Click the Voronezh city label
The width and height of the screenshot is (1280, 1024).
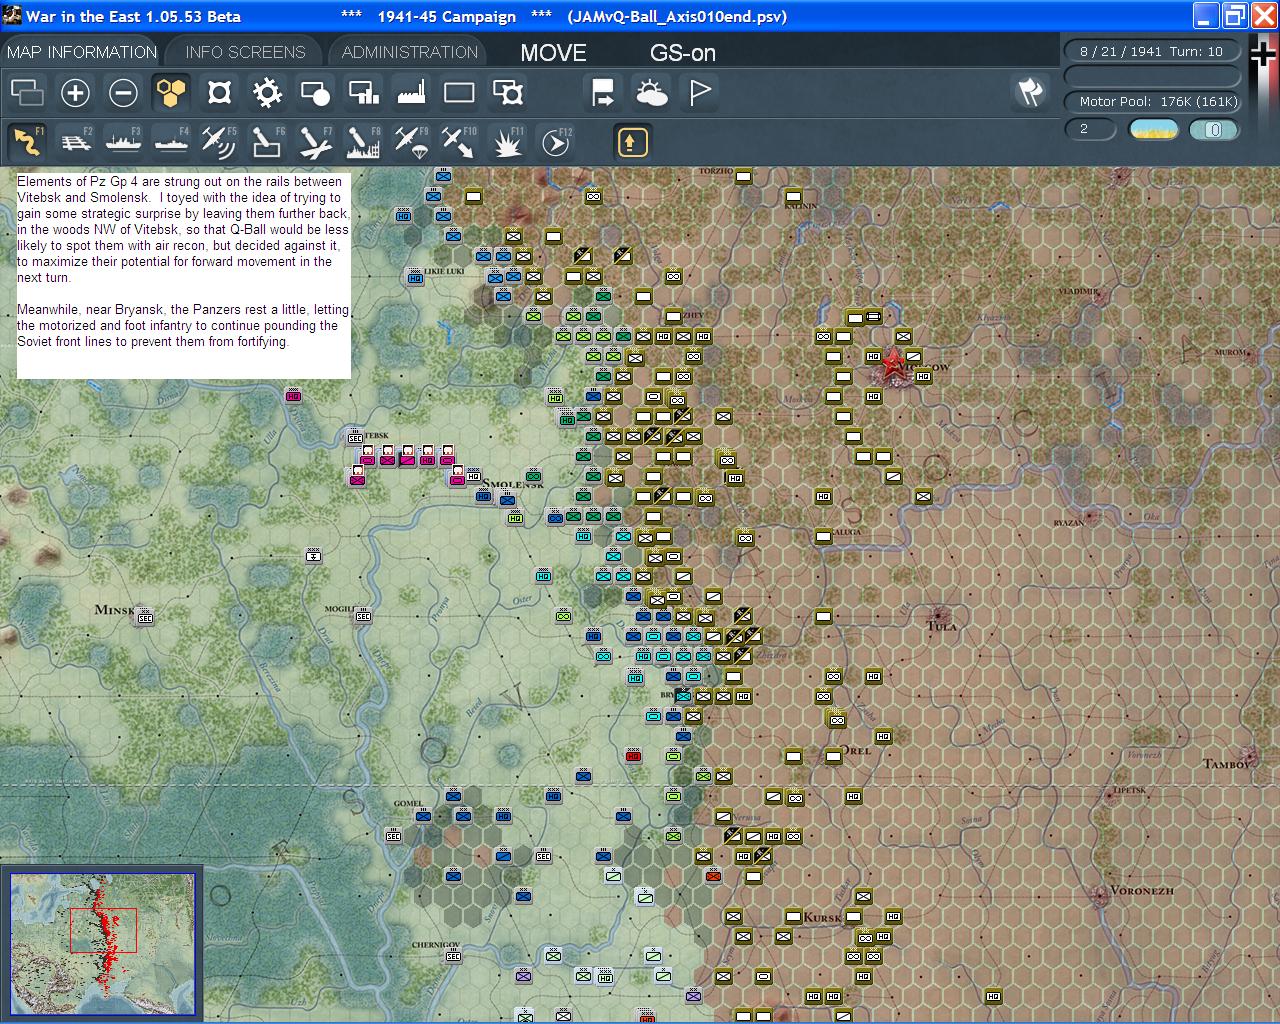coord(1141,890)
